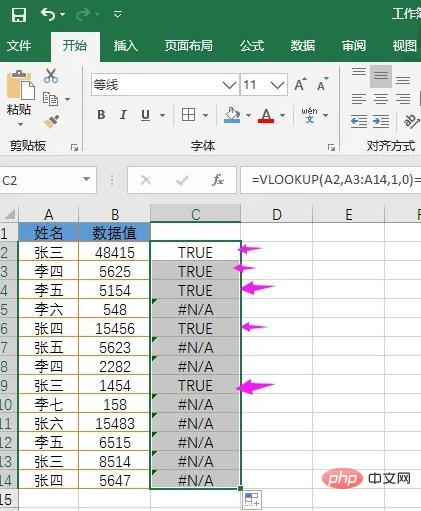Open the 文件 file menu
This screenshot has height=511, width=421.
(19, 46)
